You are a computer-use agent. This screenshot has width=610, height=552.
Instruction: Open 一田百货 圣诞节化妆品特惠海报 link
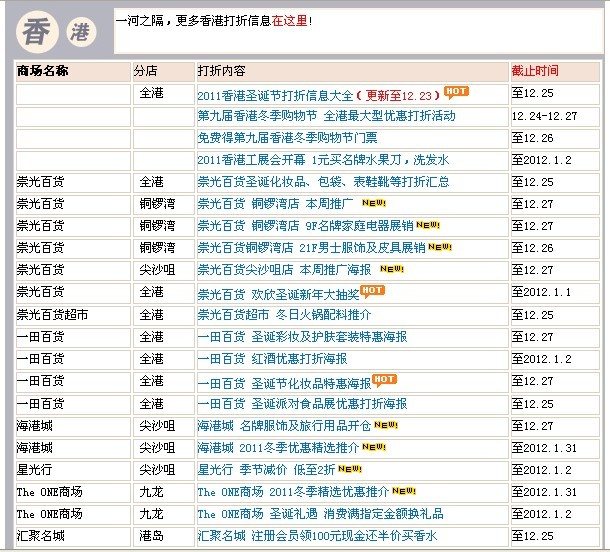click(x=284, y=384)
